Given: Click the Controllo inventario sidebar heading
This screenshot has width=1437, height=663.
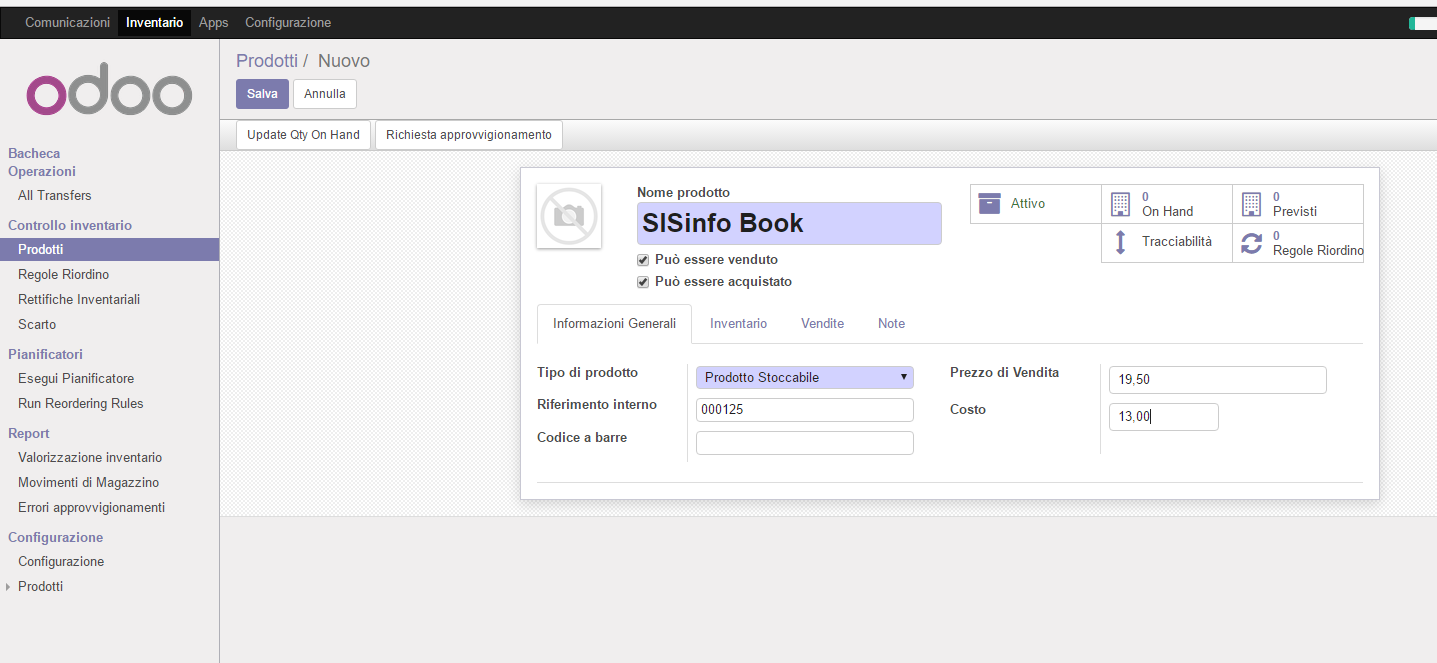Looking at the screenshot, I should coord(70,226).
